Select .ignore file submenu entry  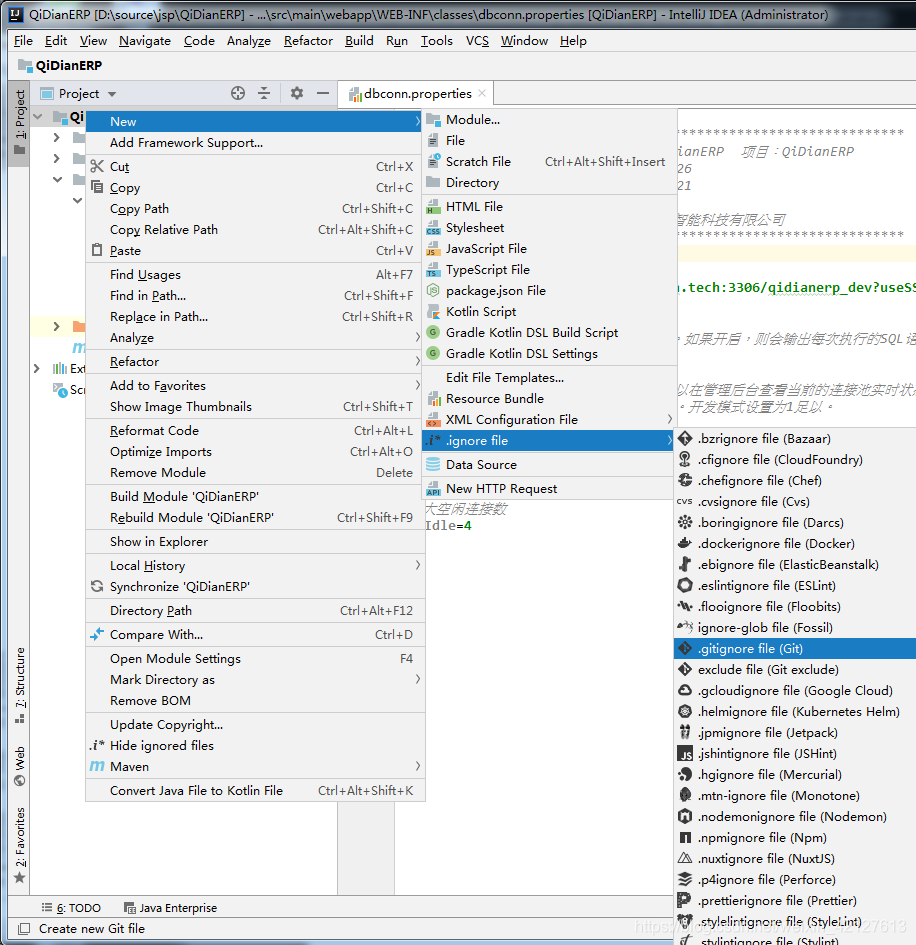click(x=549, y=441)
